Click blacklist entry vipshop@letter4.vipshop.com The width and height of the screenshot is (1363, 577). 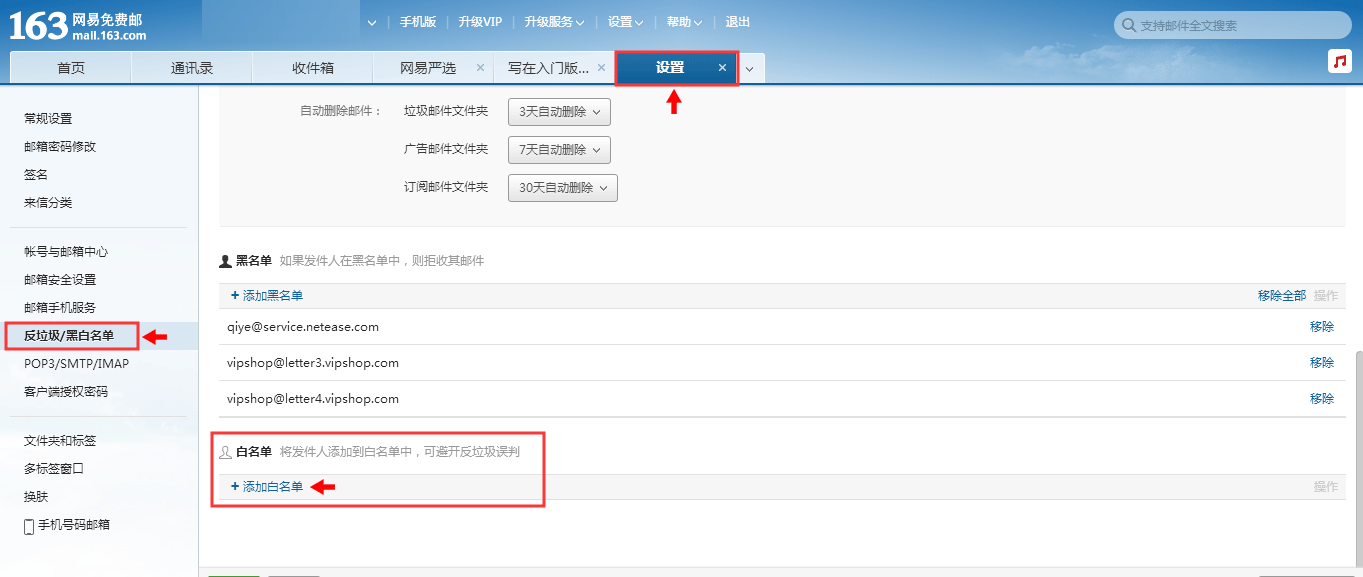click(x=313, y=399)
